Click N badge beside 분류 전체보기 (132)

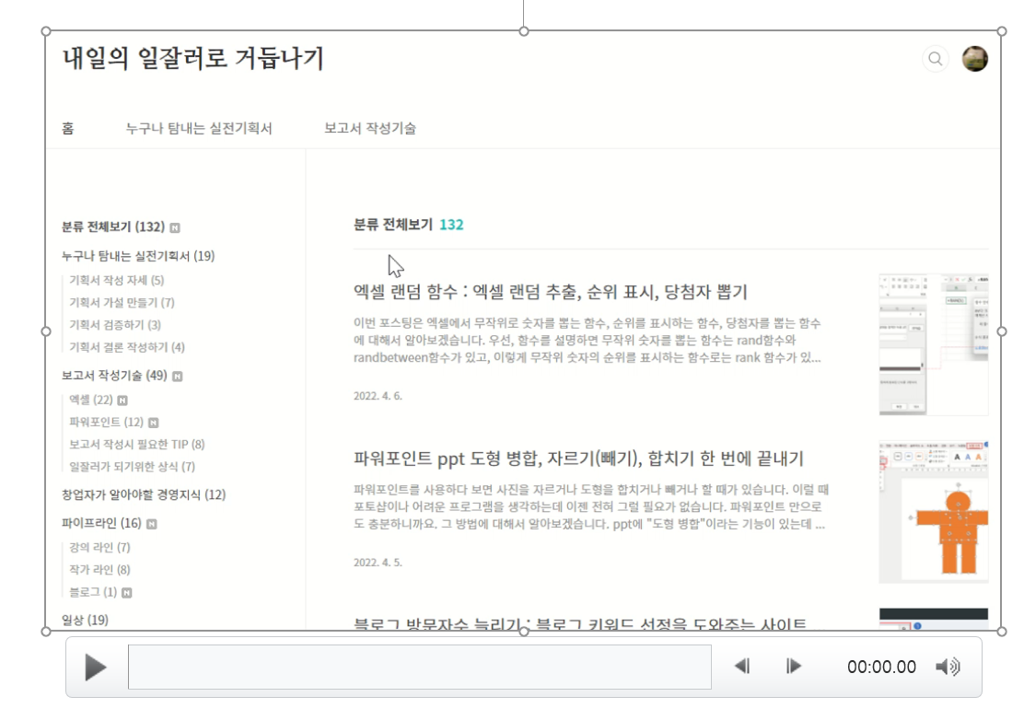coord(175,227)
